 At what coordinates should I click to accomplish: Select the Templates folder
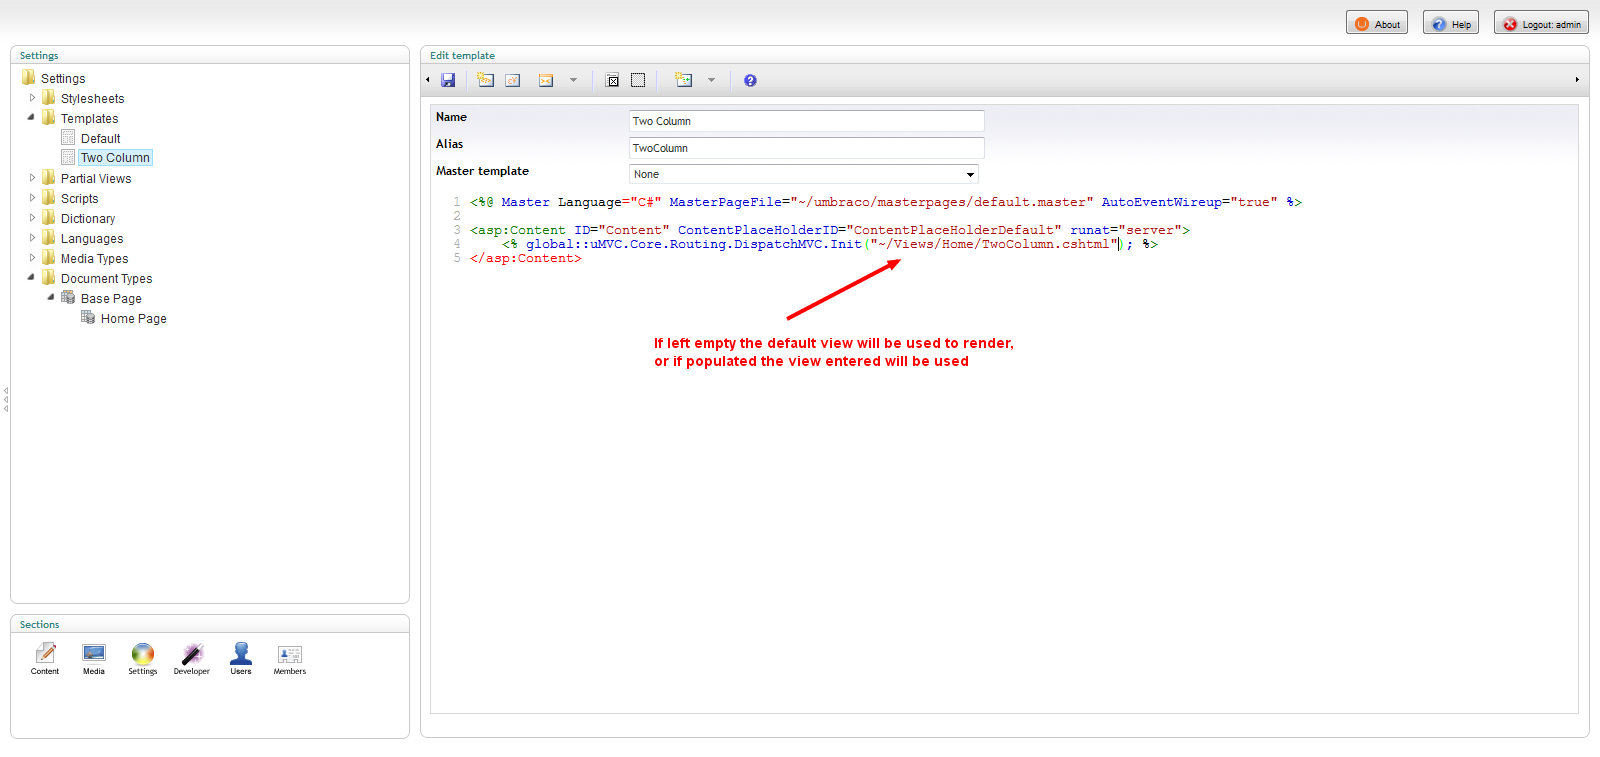(89, 118)
